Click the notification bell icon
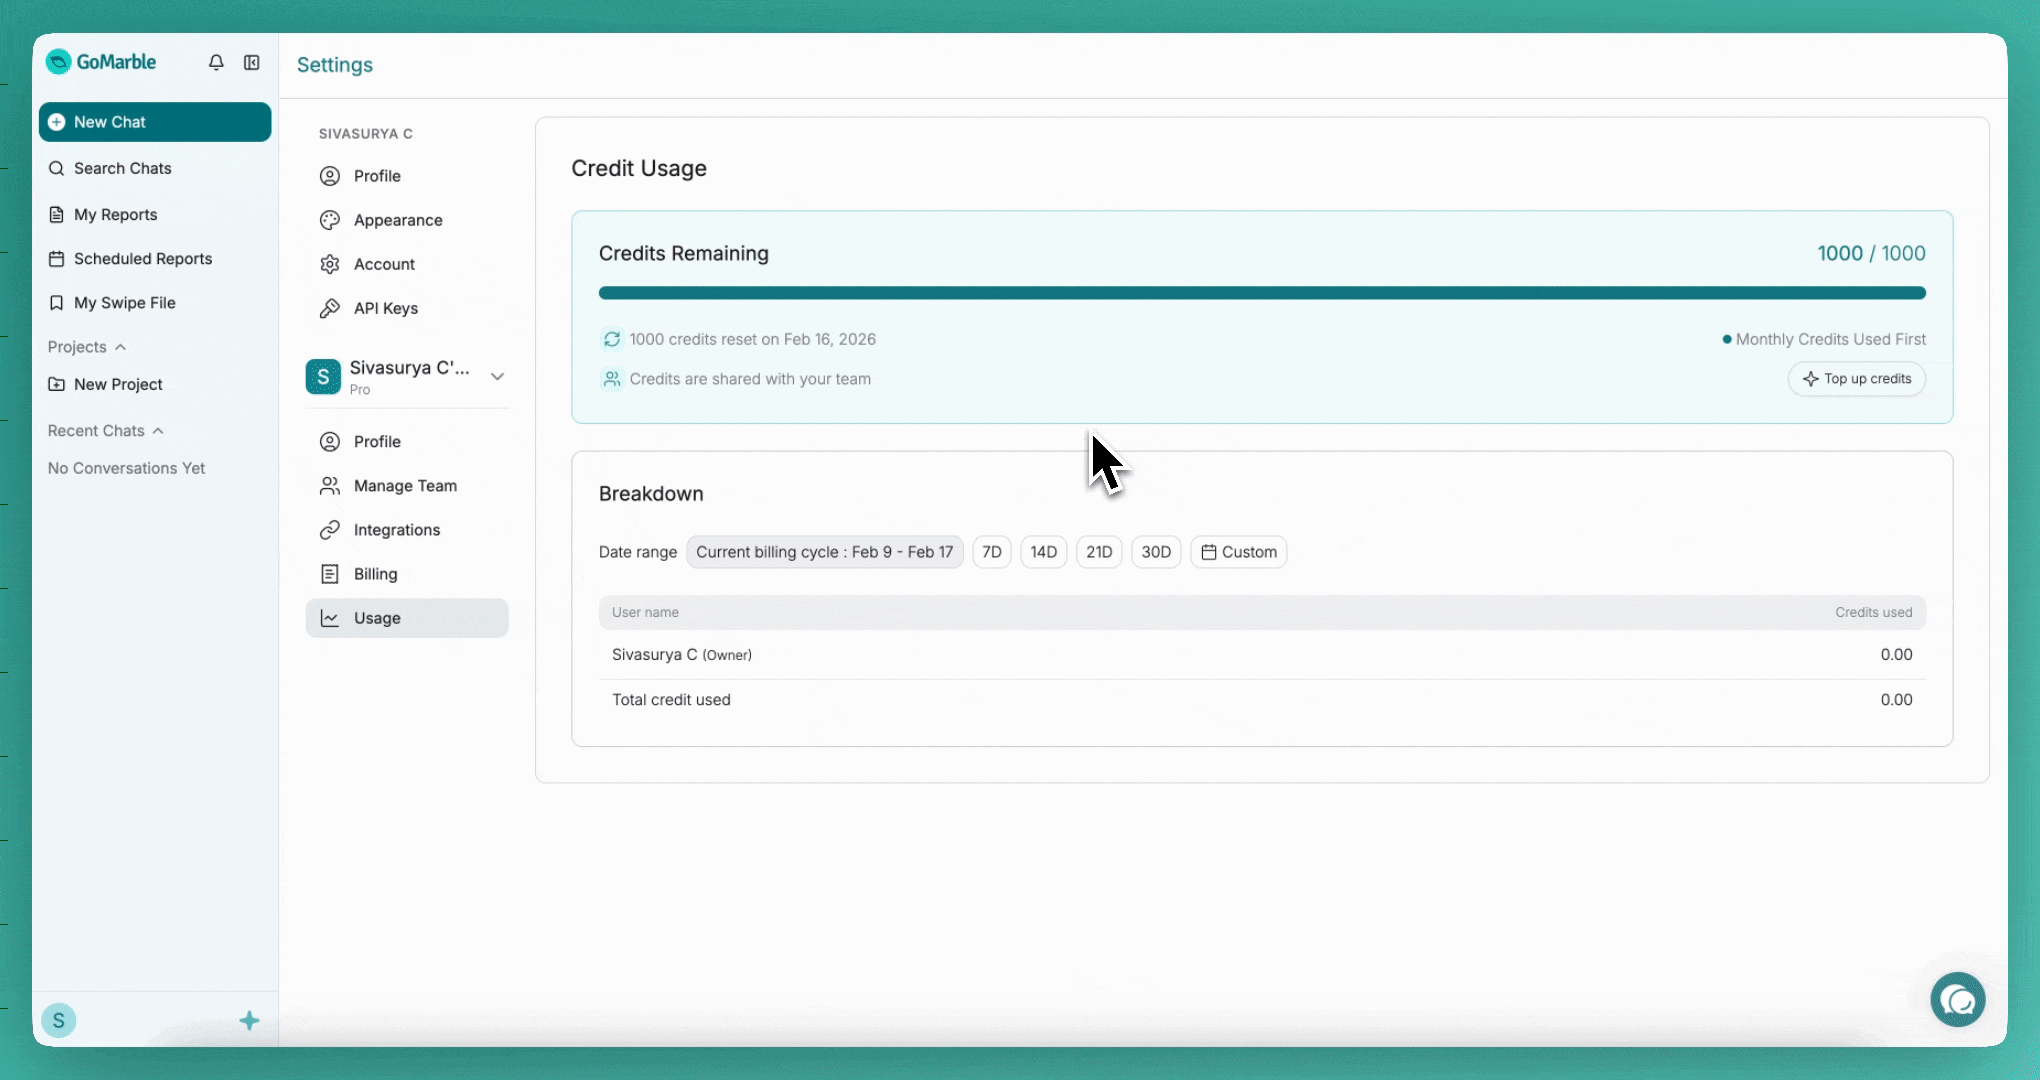The image size is (2040, 1080). pos(216,63)
